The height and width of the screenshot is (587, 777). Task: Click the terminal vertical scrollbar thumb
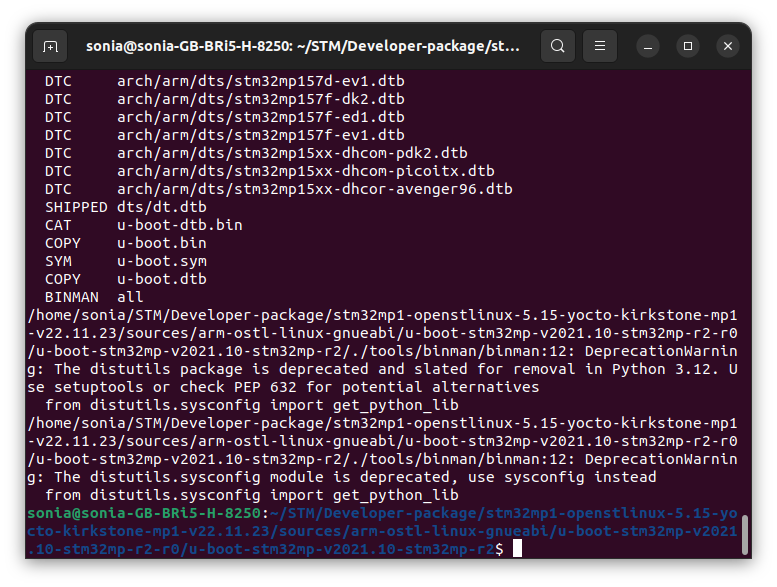click(x=744, y=535)
